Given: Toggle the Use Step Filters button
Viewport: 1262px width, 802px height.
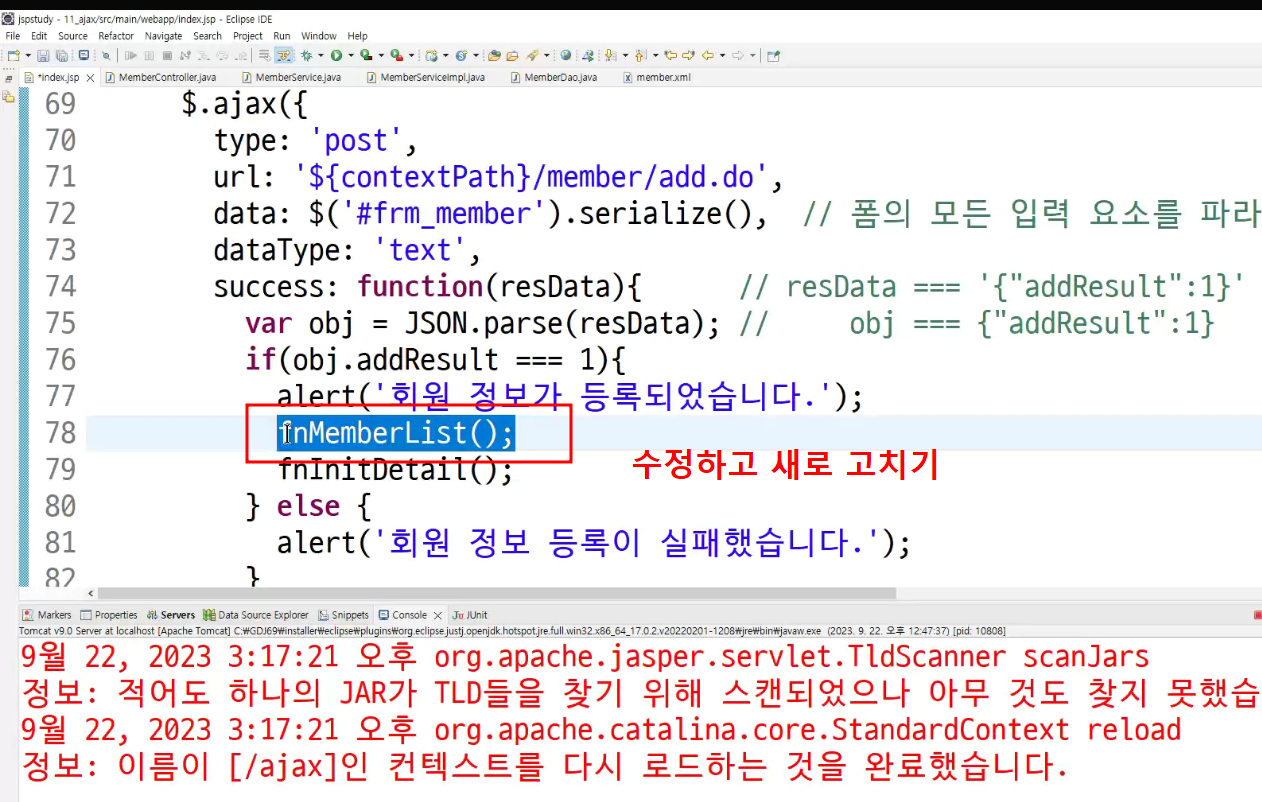Looking at the screenshot, I should click(283, 55).
